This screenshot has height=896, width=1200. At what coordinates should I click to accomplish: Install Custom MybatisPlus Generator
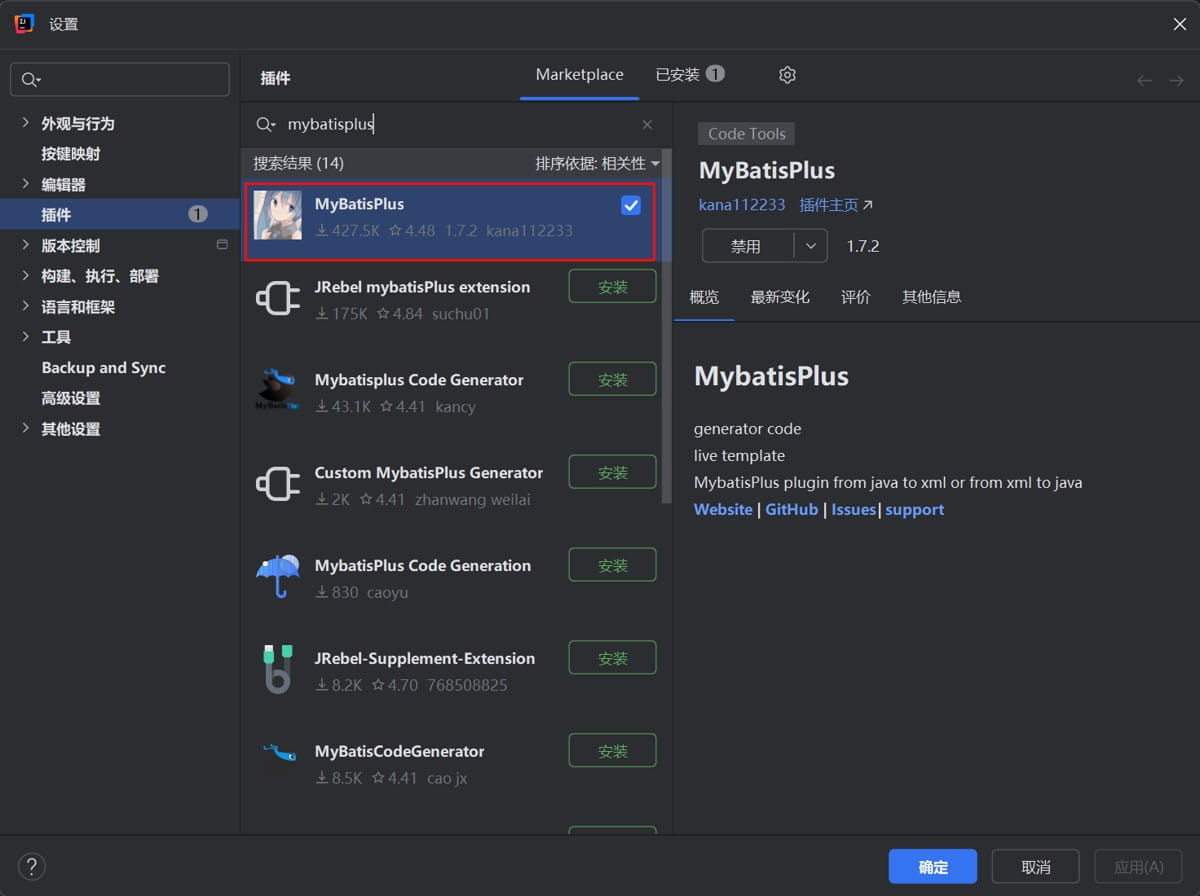tap(613, 472)
